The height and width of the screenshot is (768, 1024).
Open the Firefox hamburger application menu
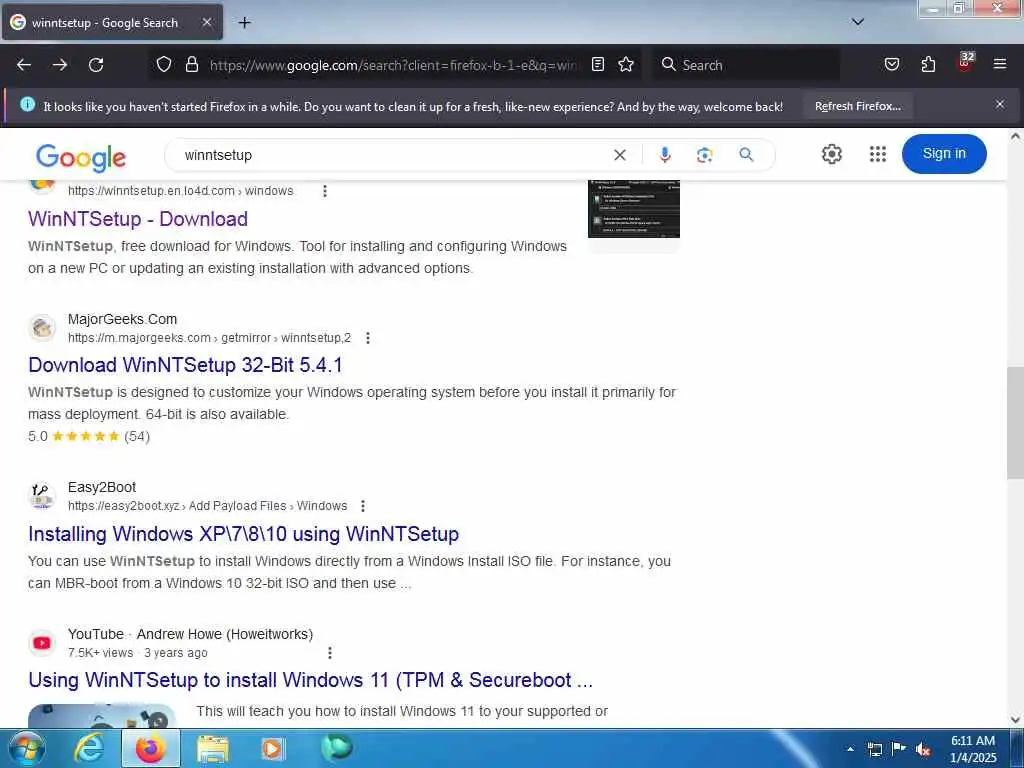pyautogui.click(x=1000, y=64)
